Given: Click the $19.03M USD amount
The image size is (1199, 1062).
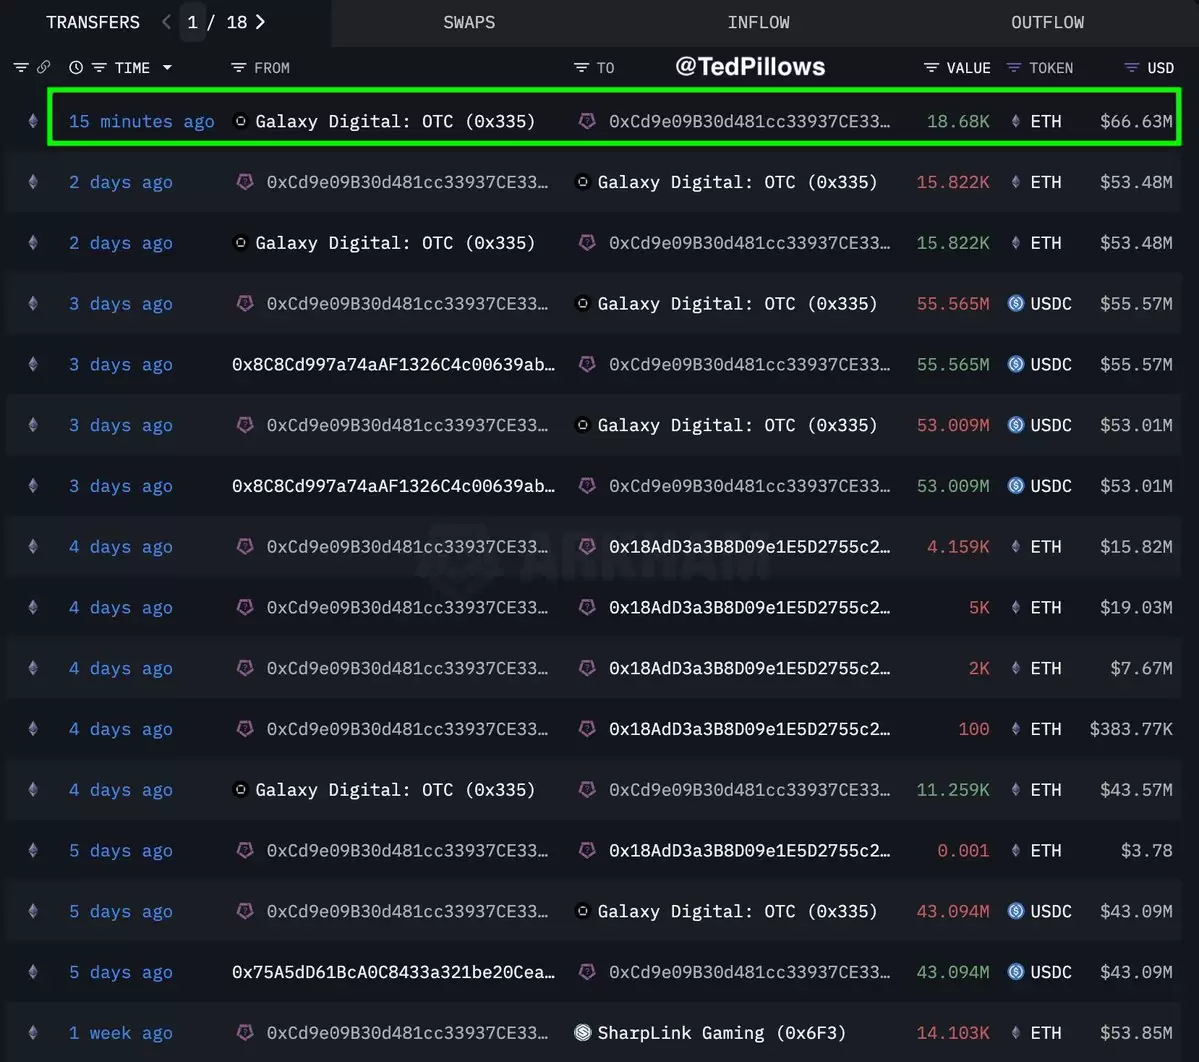Looking at the screenshot, I should [1136, 608].
